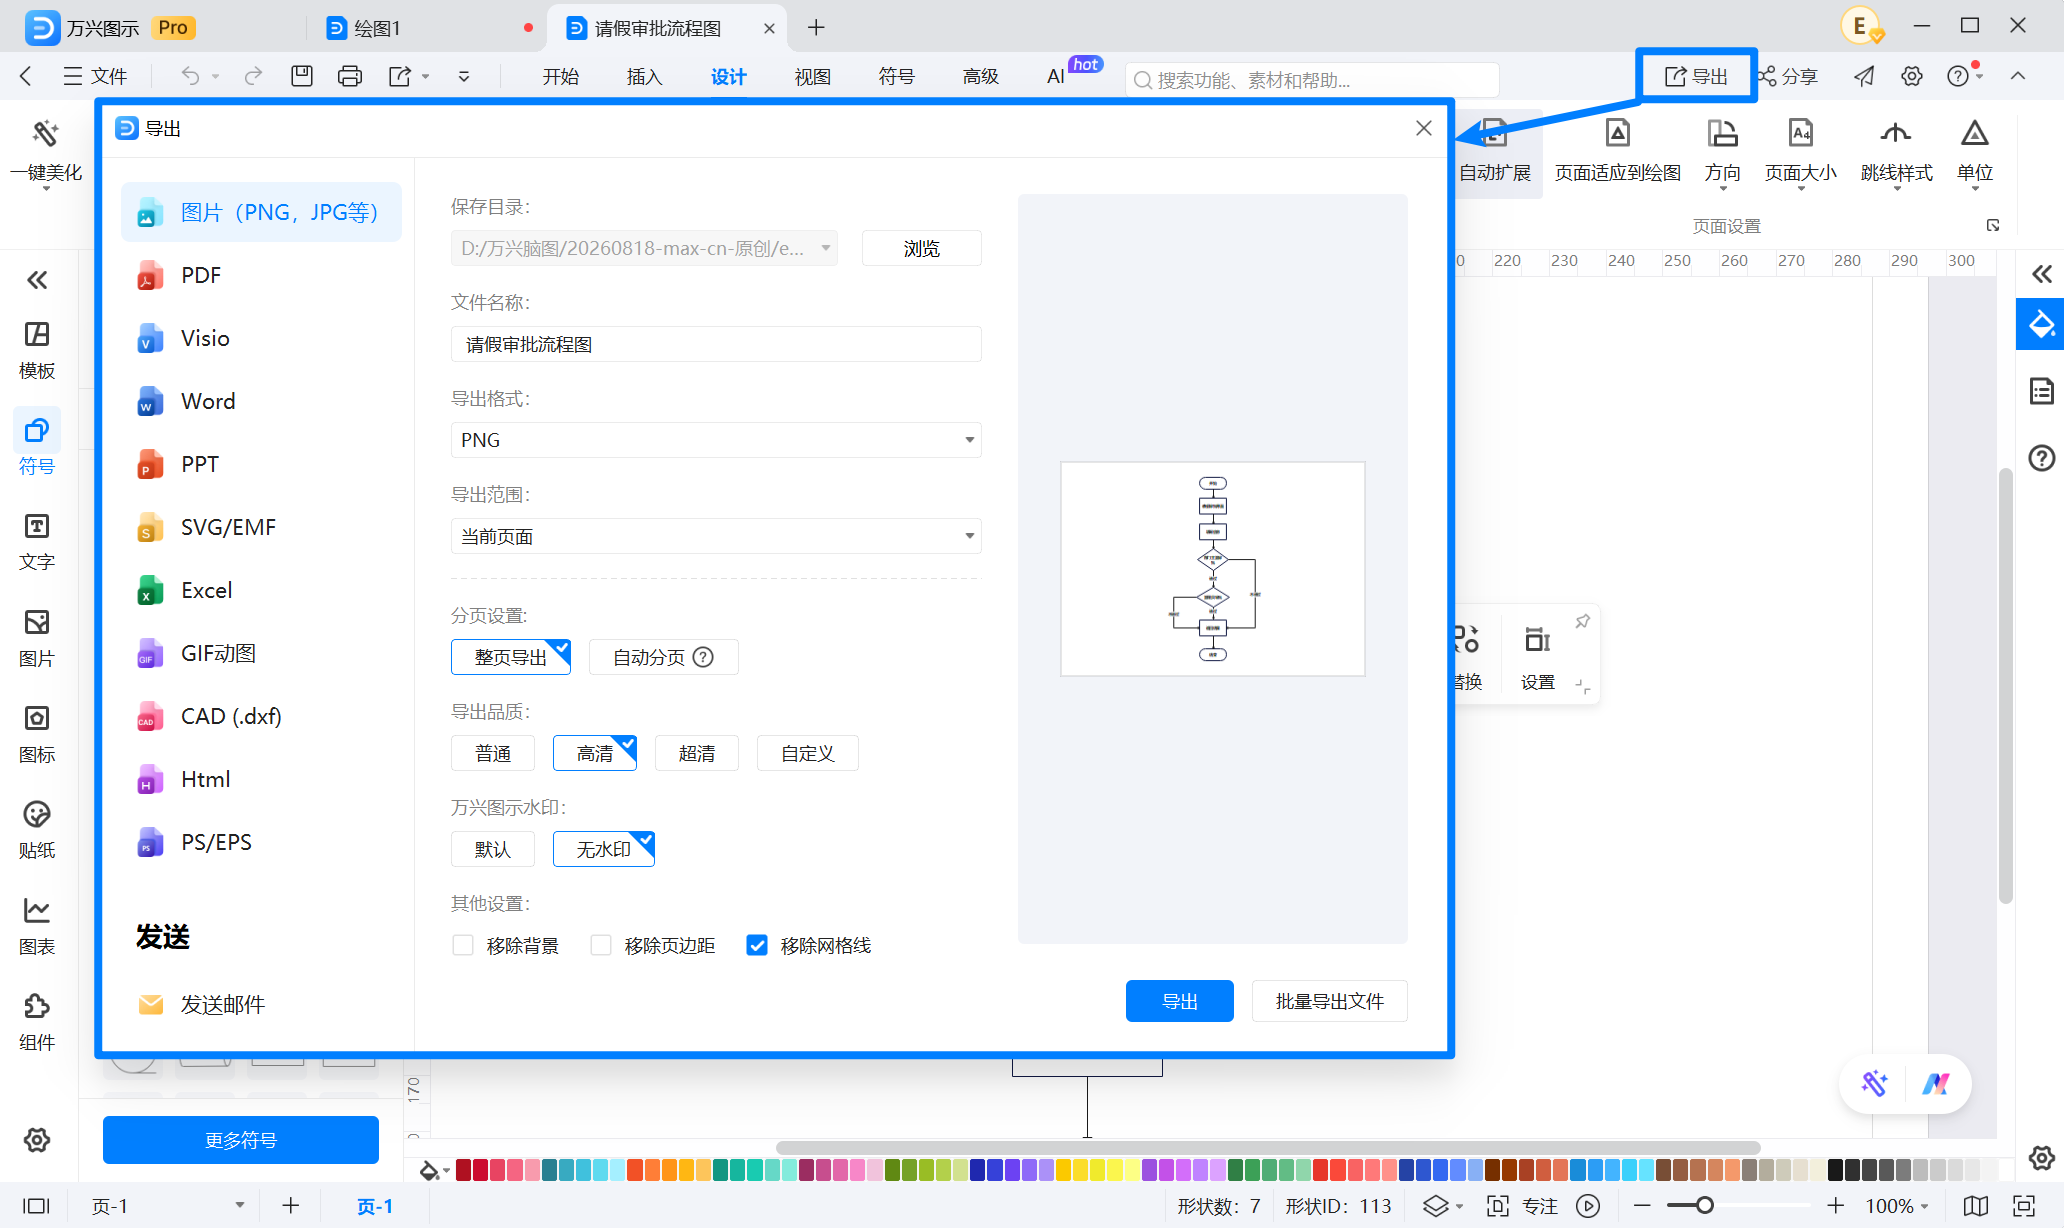
Task: Open the 页-1 page selector dropdown
Action: pos(240,1206)
